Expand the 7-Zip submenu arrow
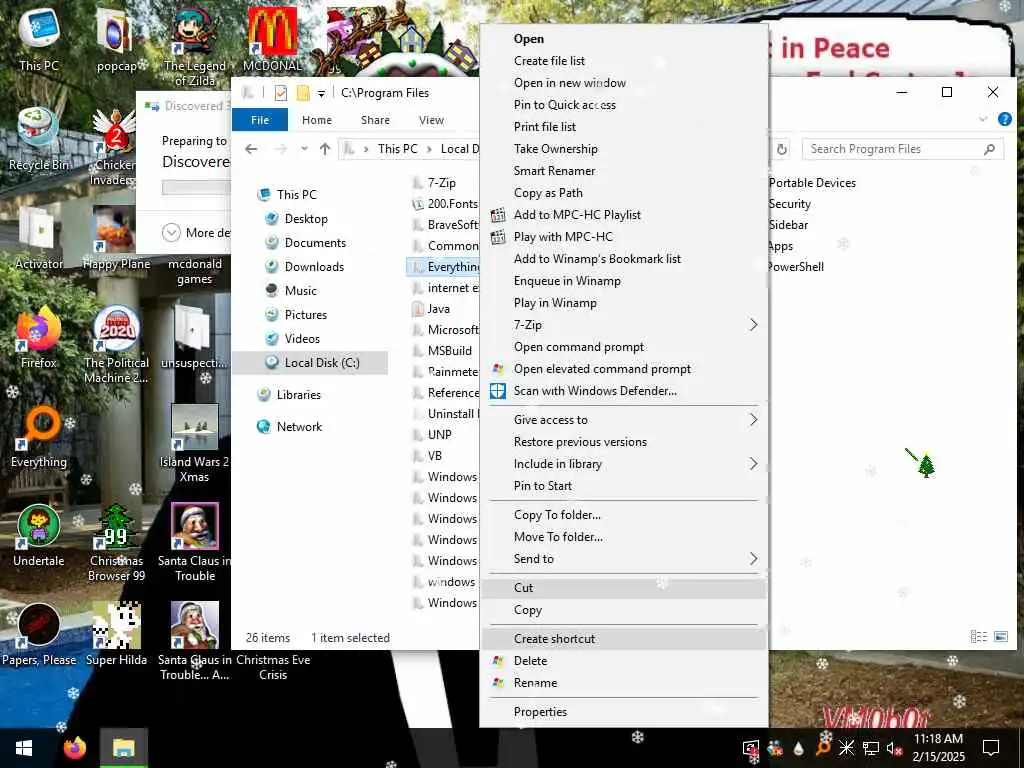1024x768 pixels. 753,325
